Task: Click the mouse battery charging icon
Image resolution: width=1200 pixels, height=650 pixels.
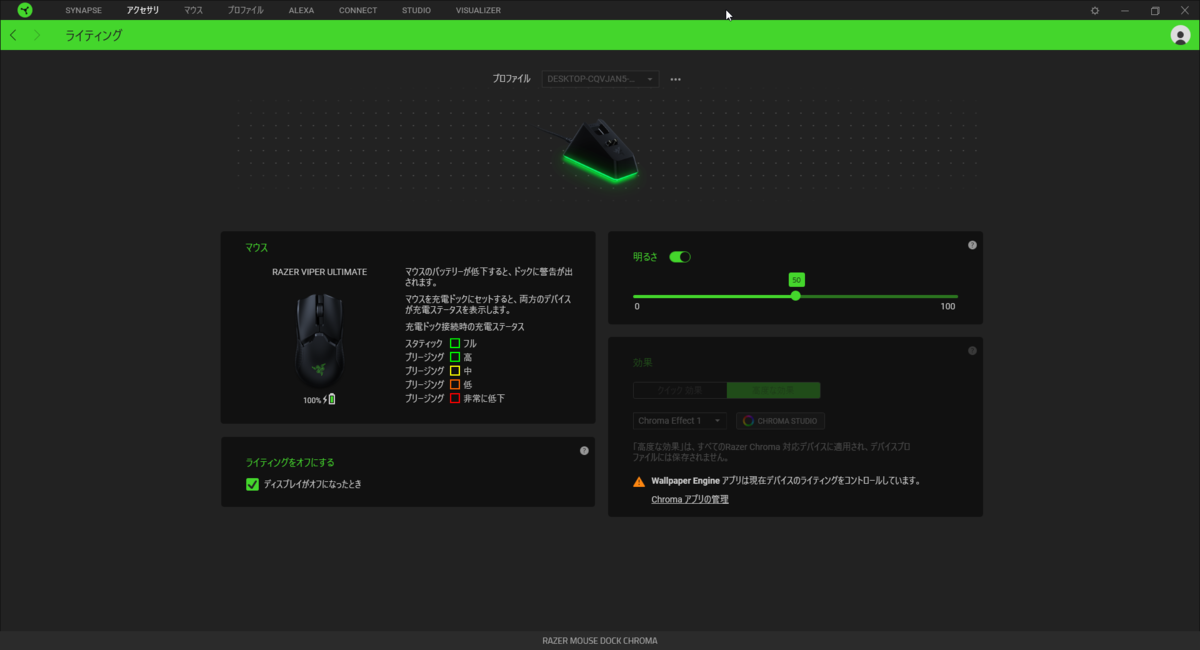Action: point(330,399)
